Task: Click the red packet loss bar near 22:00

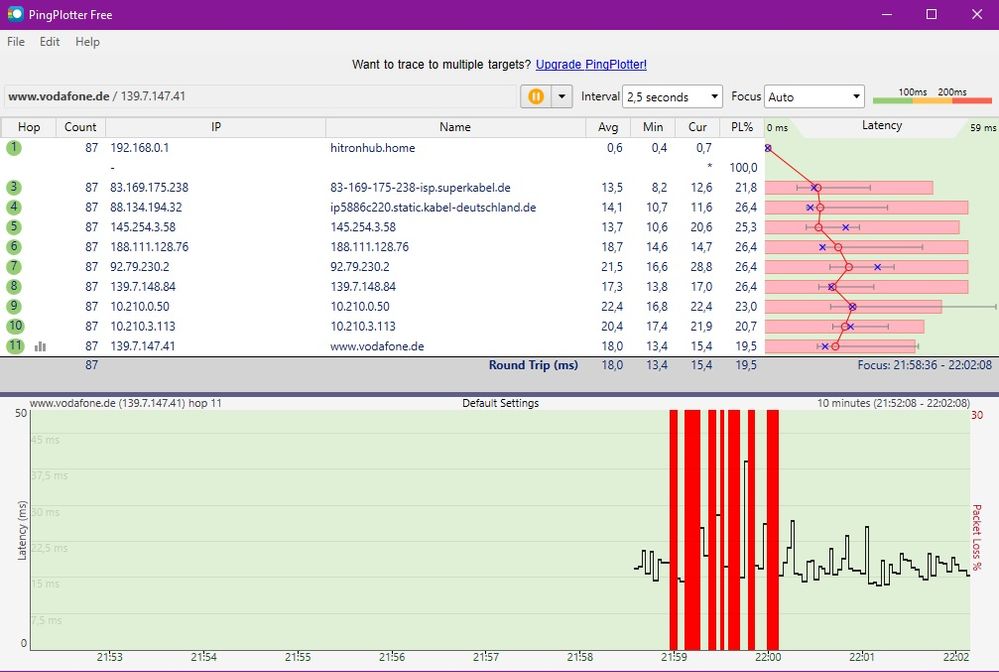Action: coord(772,530)
